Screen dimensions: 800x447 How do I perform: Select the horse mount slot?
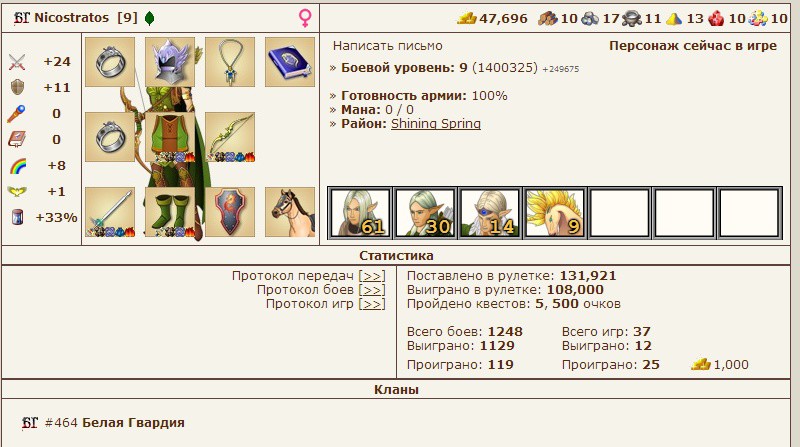290,212
